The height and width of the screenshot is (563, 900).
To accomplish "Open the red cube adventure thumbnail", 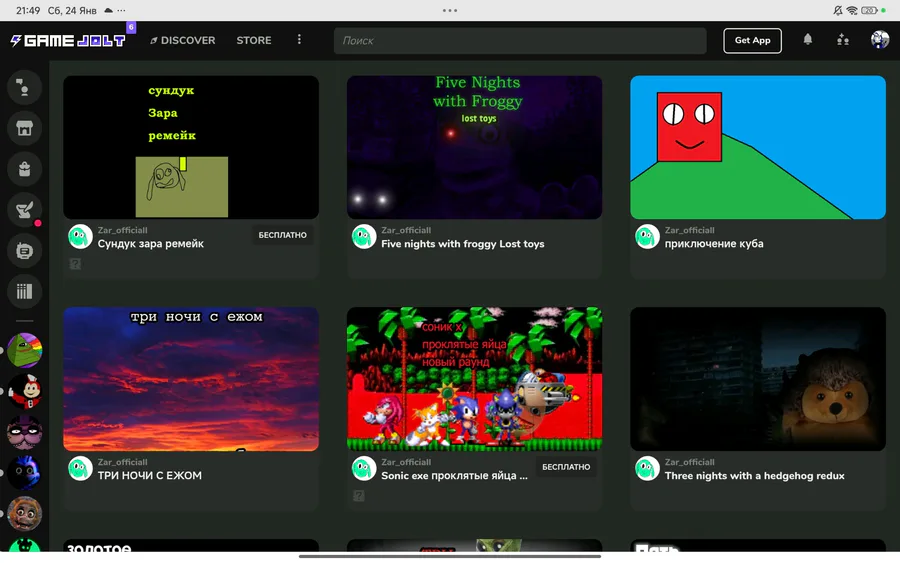I will (x=758, y=147).
